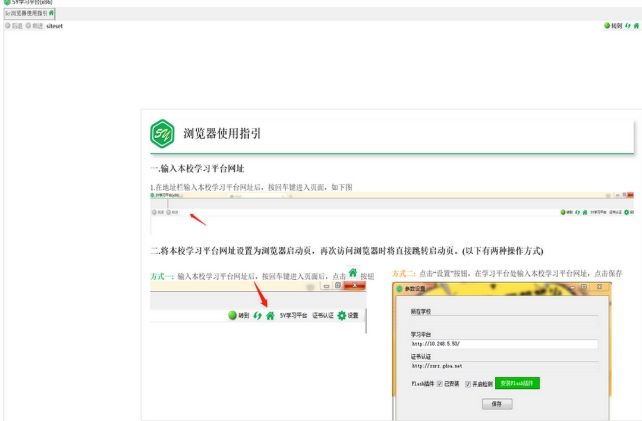This screenshot has height=421, width=642.
Task: Click 证书认证 in the 方式一 illustration toolbar
Action: pyautogui.click(x=323, y=315)
